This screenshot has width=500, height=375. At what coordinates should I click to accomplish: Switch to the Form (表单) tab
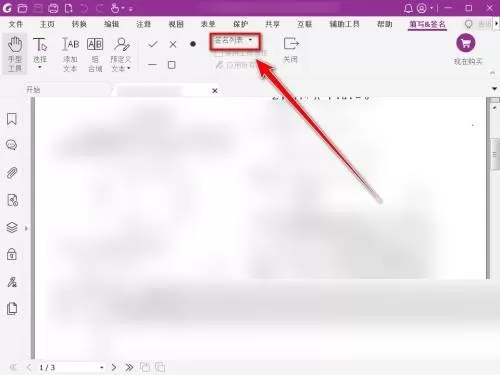(208, 24)
